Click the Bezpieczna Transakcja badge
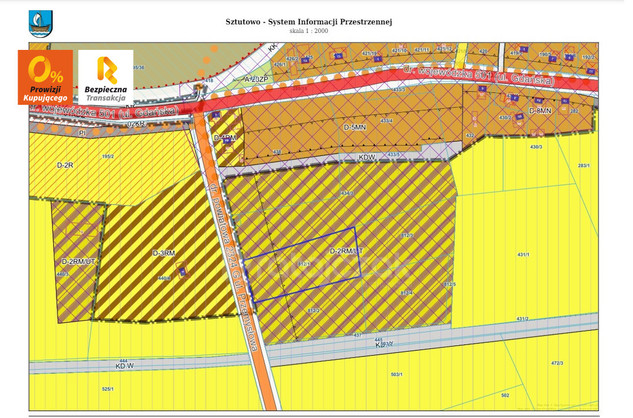 pyautogui.click(x=105, y=78)
